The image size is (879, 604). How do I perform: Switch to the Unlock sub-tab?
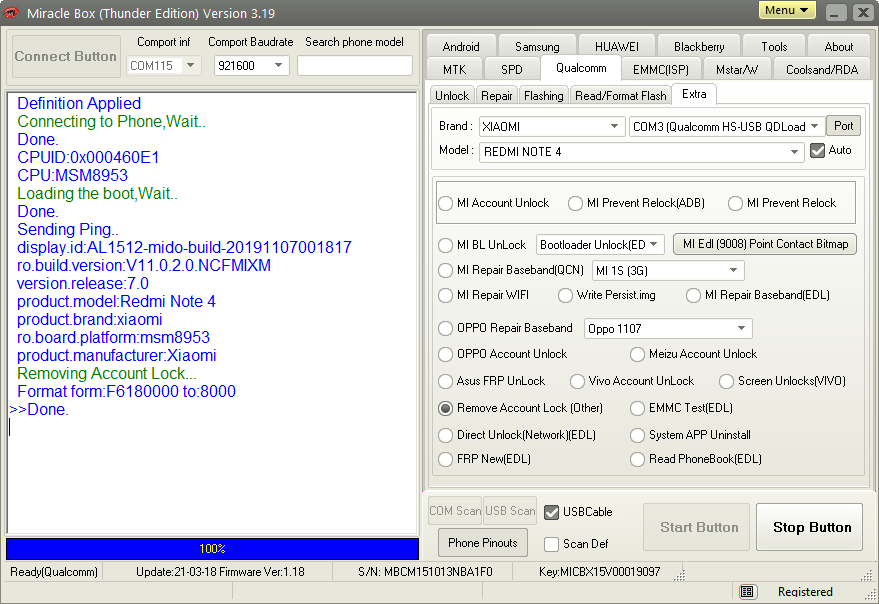(452, 96)
